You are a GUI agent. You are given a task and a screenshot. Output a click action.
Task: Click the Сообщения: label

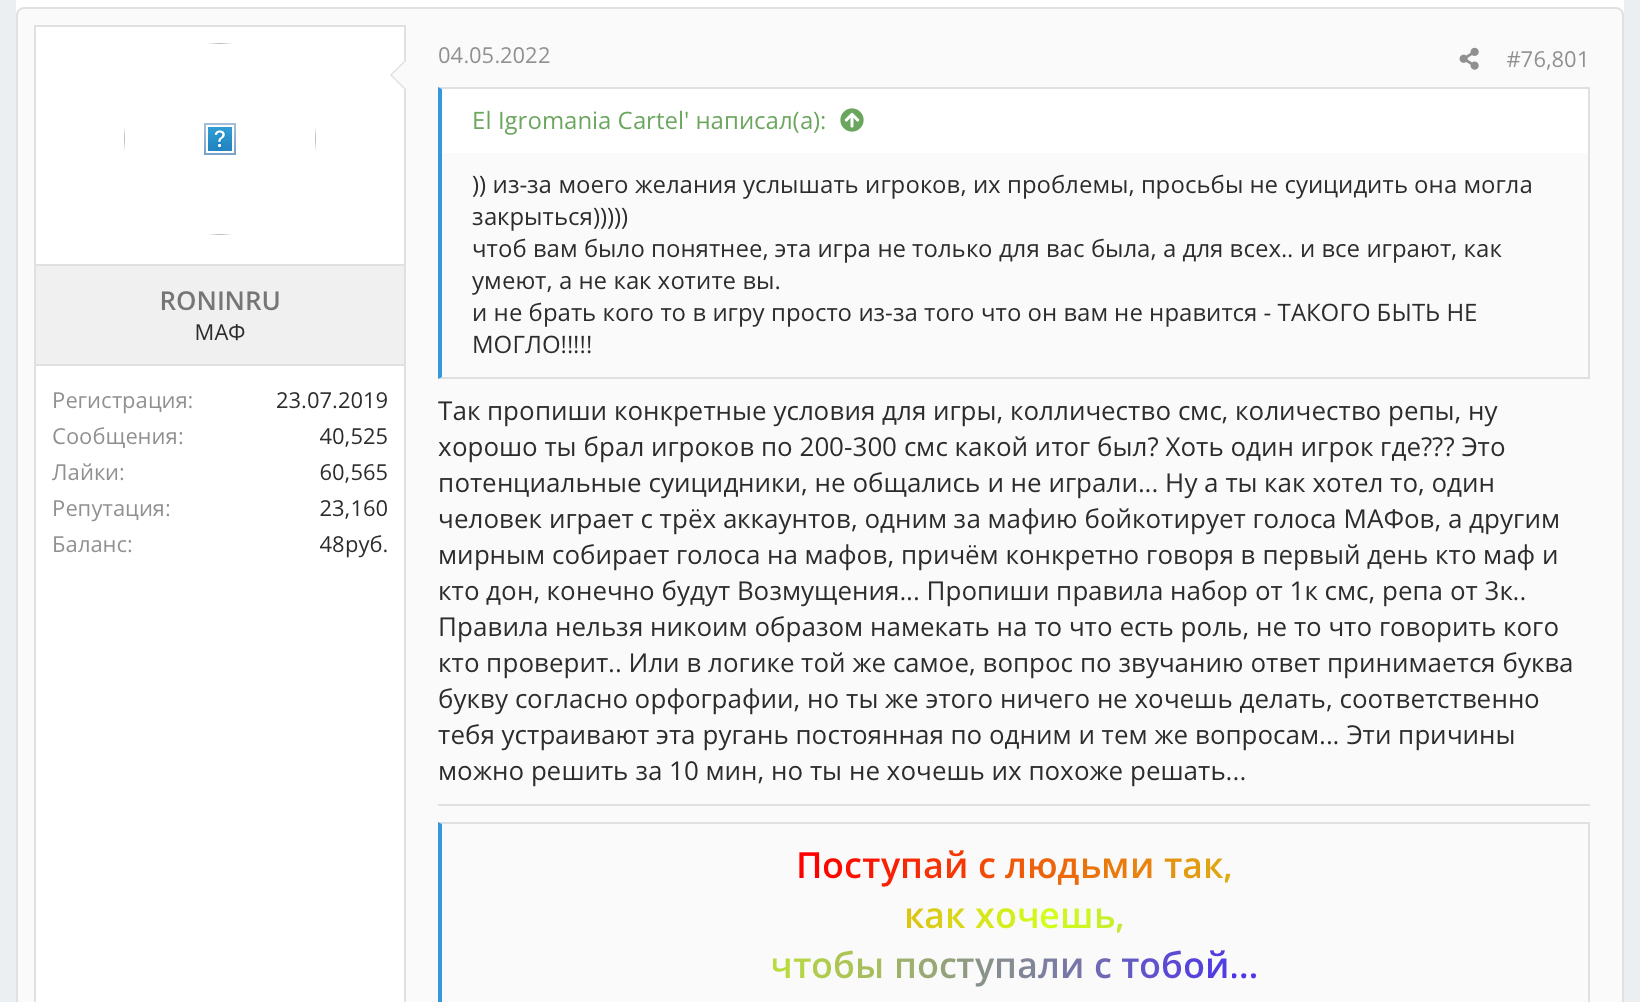click(x=118, y=436)
